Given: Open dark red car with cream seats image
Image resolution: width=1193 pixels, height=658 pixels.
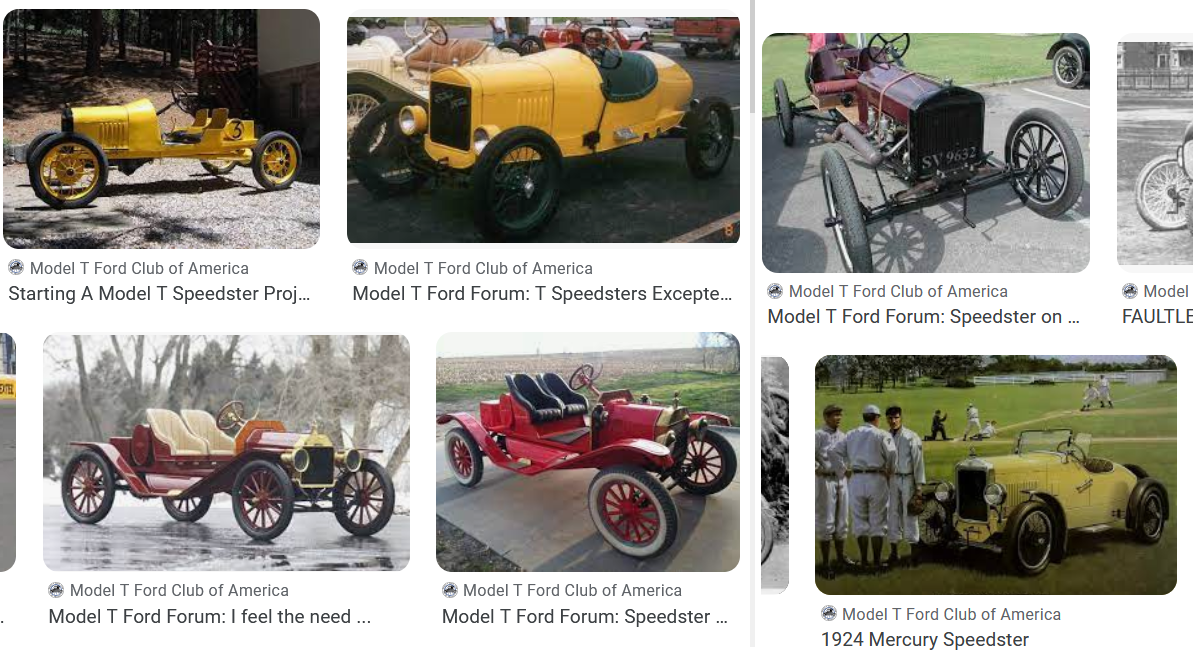Looking at the screenshot, I should coord(226,452).
